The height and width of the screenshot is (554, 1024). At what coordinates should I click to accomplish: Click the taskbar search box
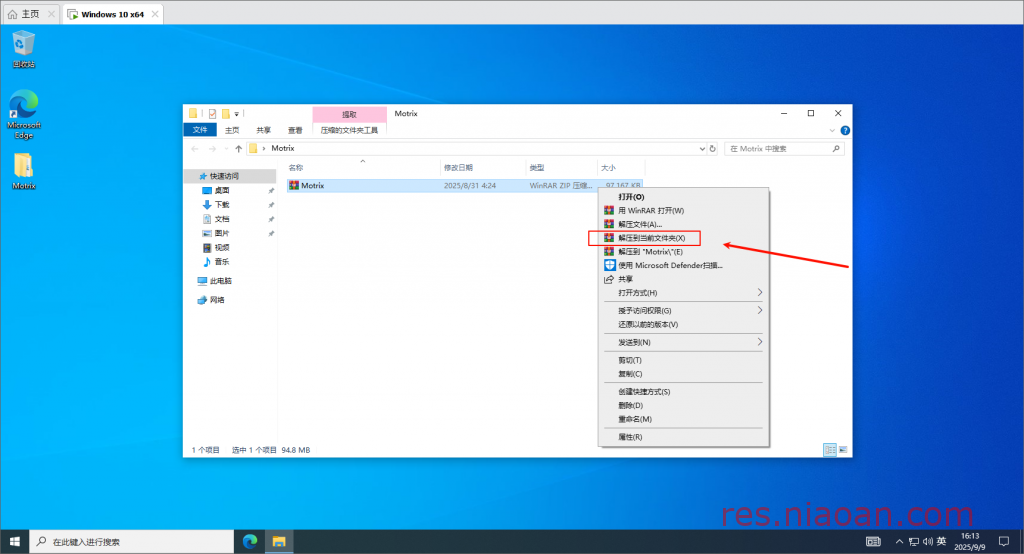tap(132, 542)
